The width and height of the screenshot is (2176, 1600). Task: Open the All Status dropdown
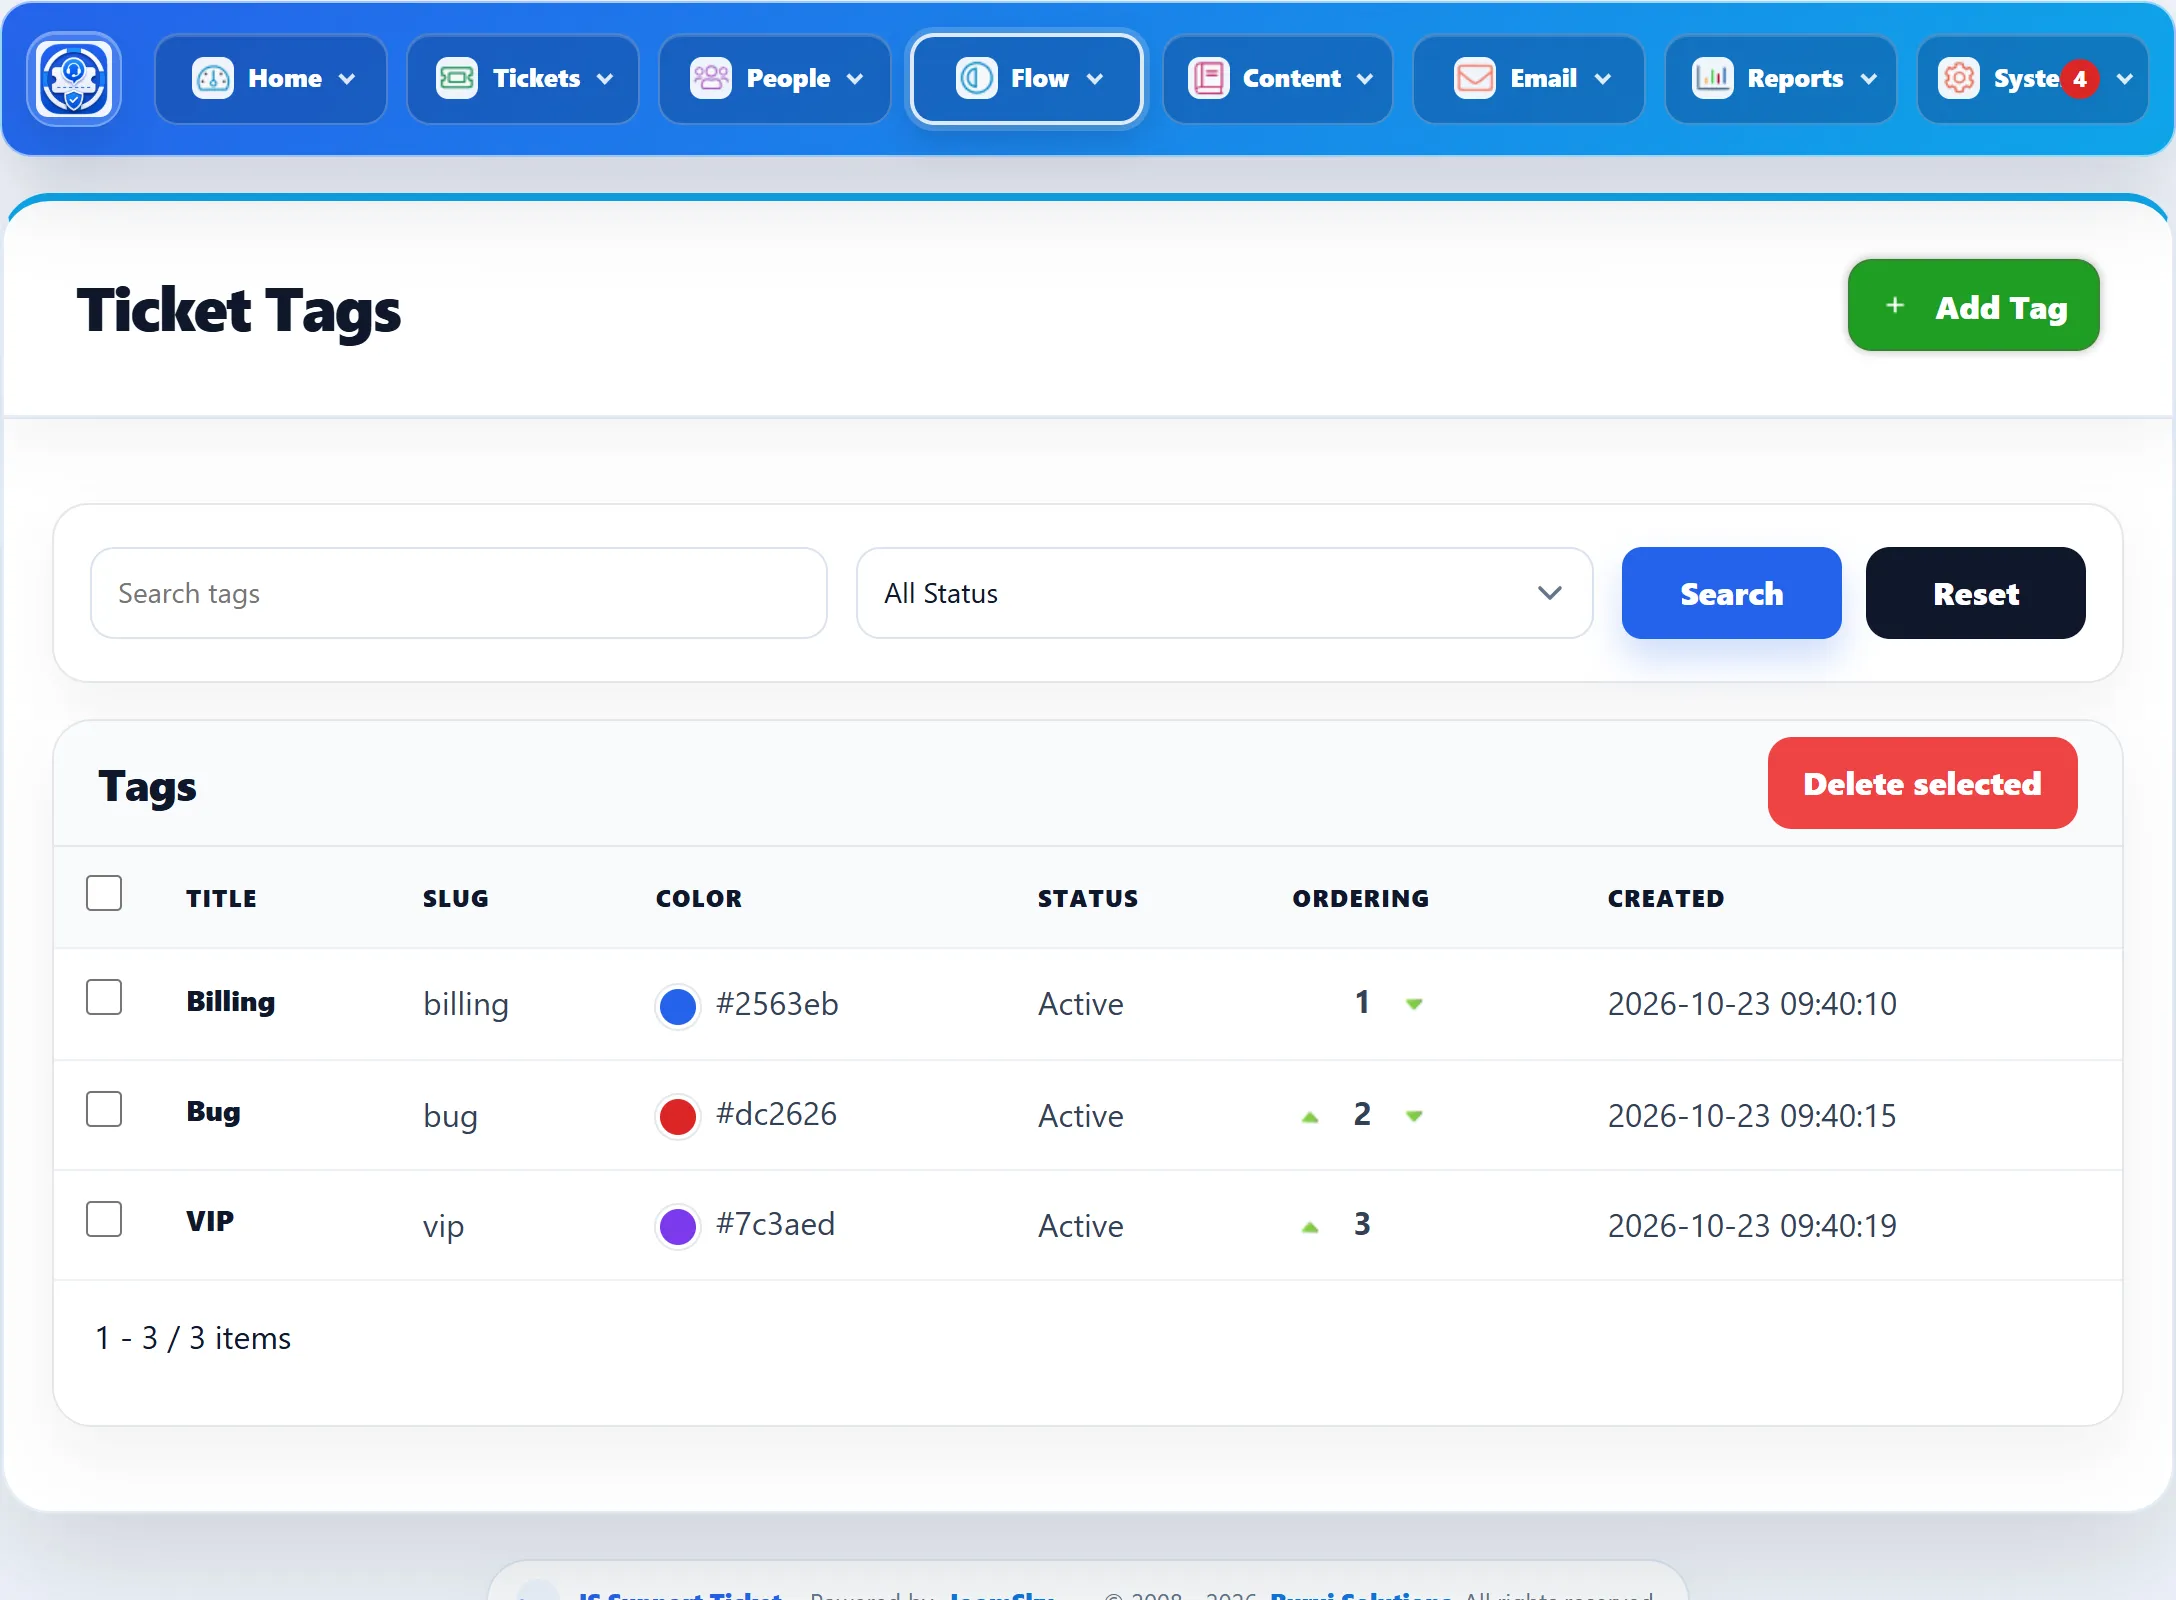point(1224,593)
